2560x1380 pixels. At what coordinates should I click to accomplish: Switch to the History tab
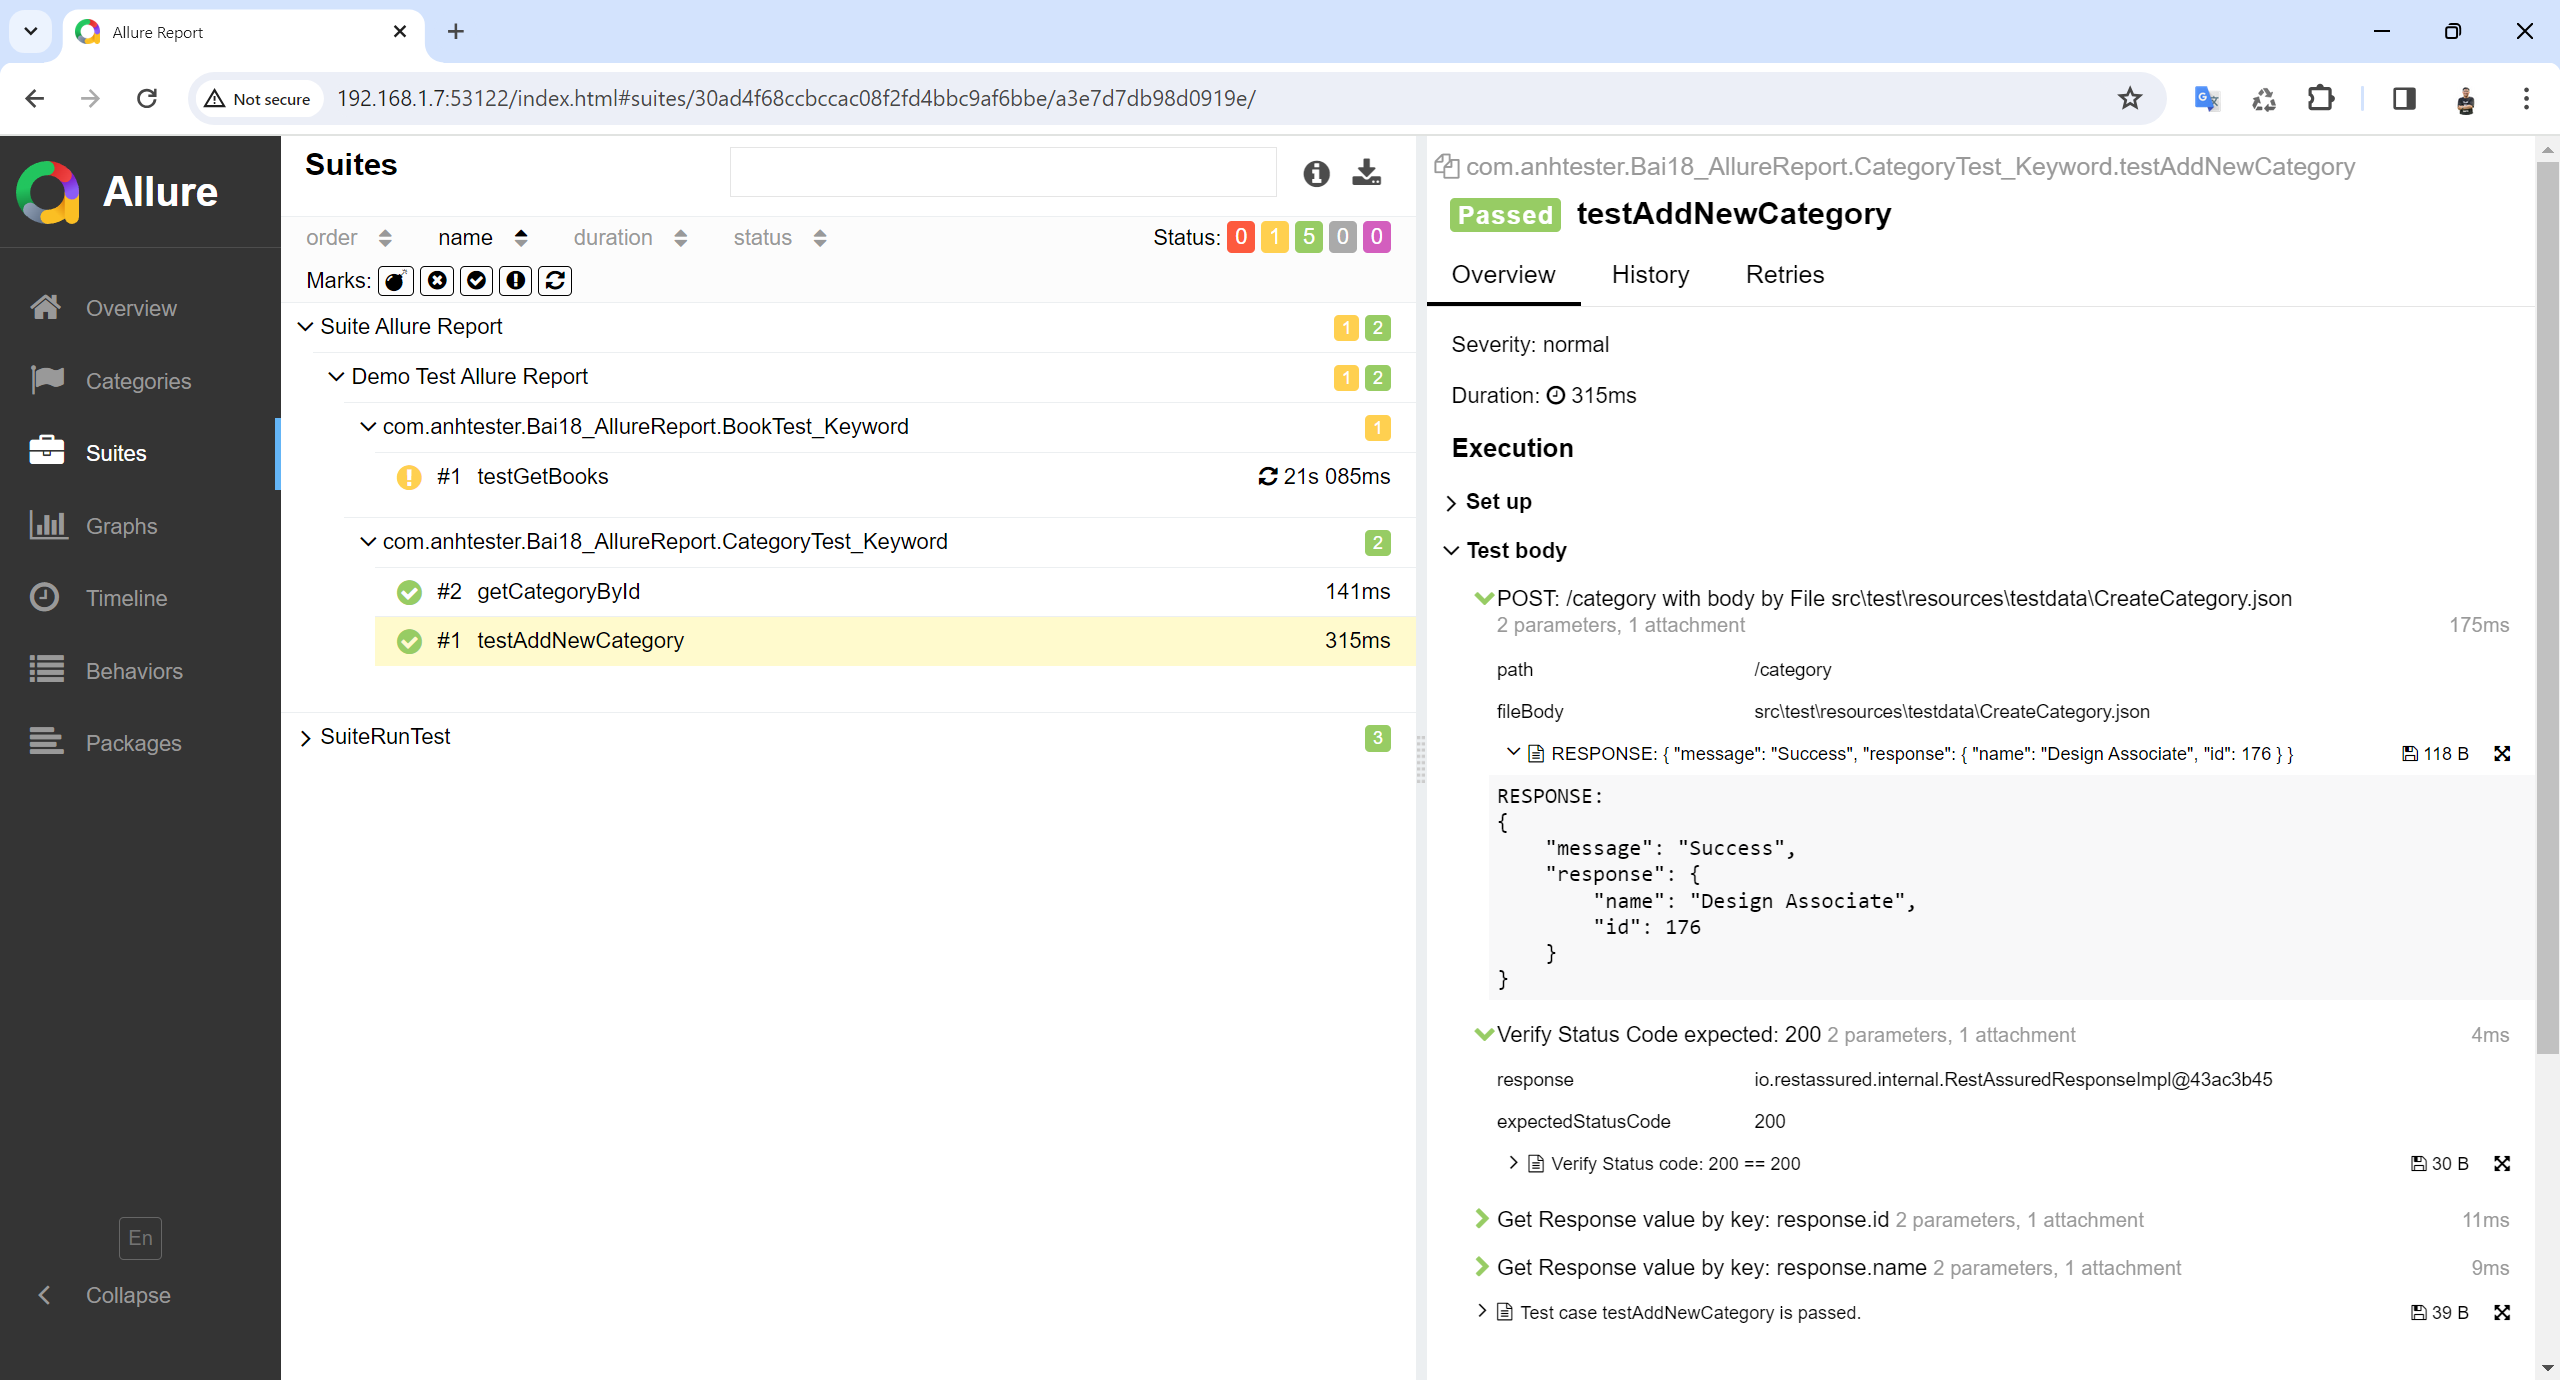[x=1650, y=275]
